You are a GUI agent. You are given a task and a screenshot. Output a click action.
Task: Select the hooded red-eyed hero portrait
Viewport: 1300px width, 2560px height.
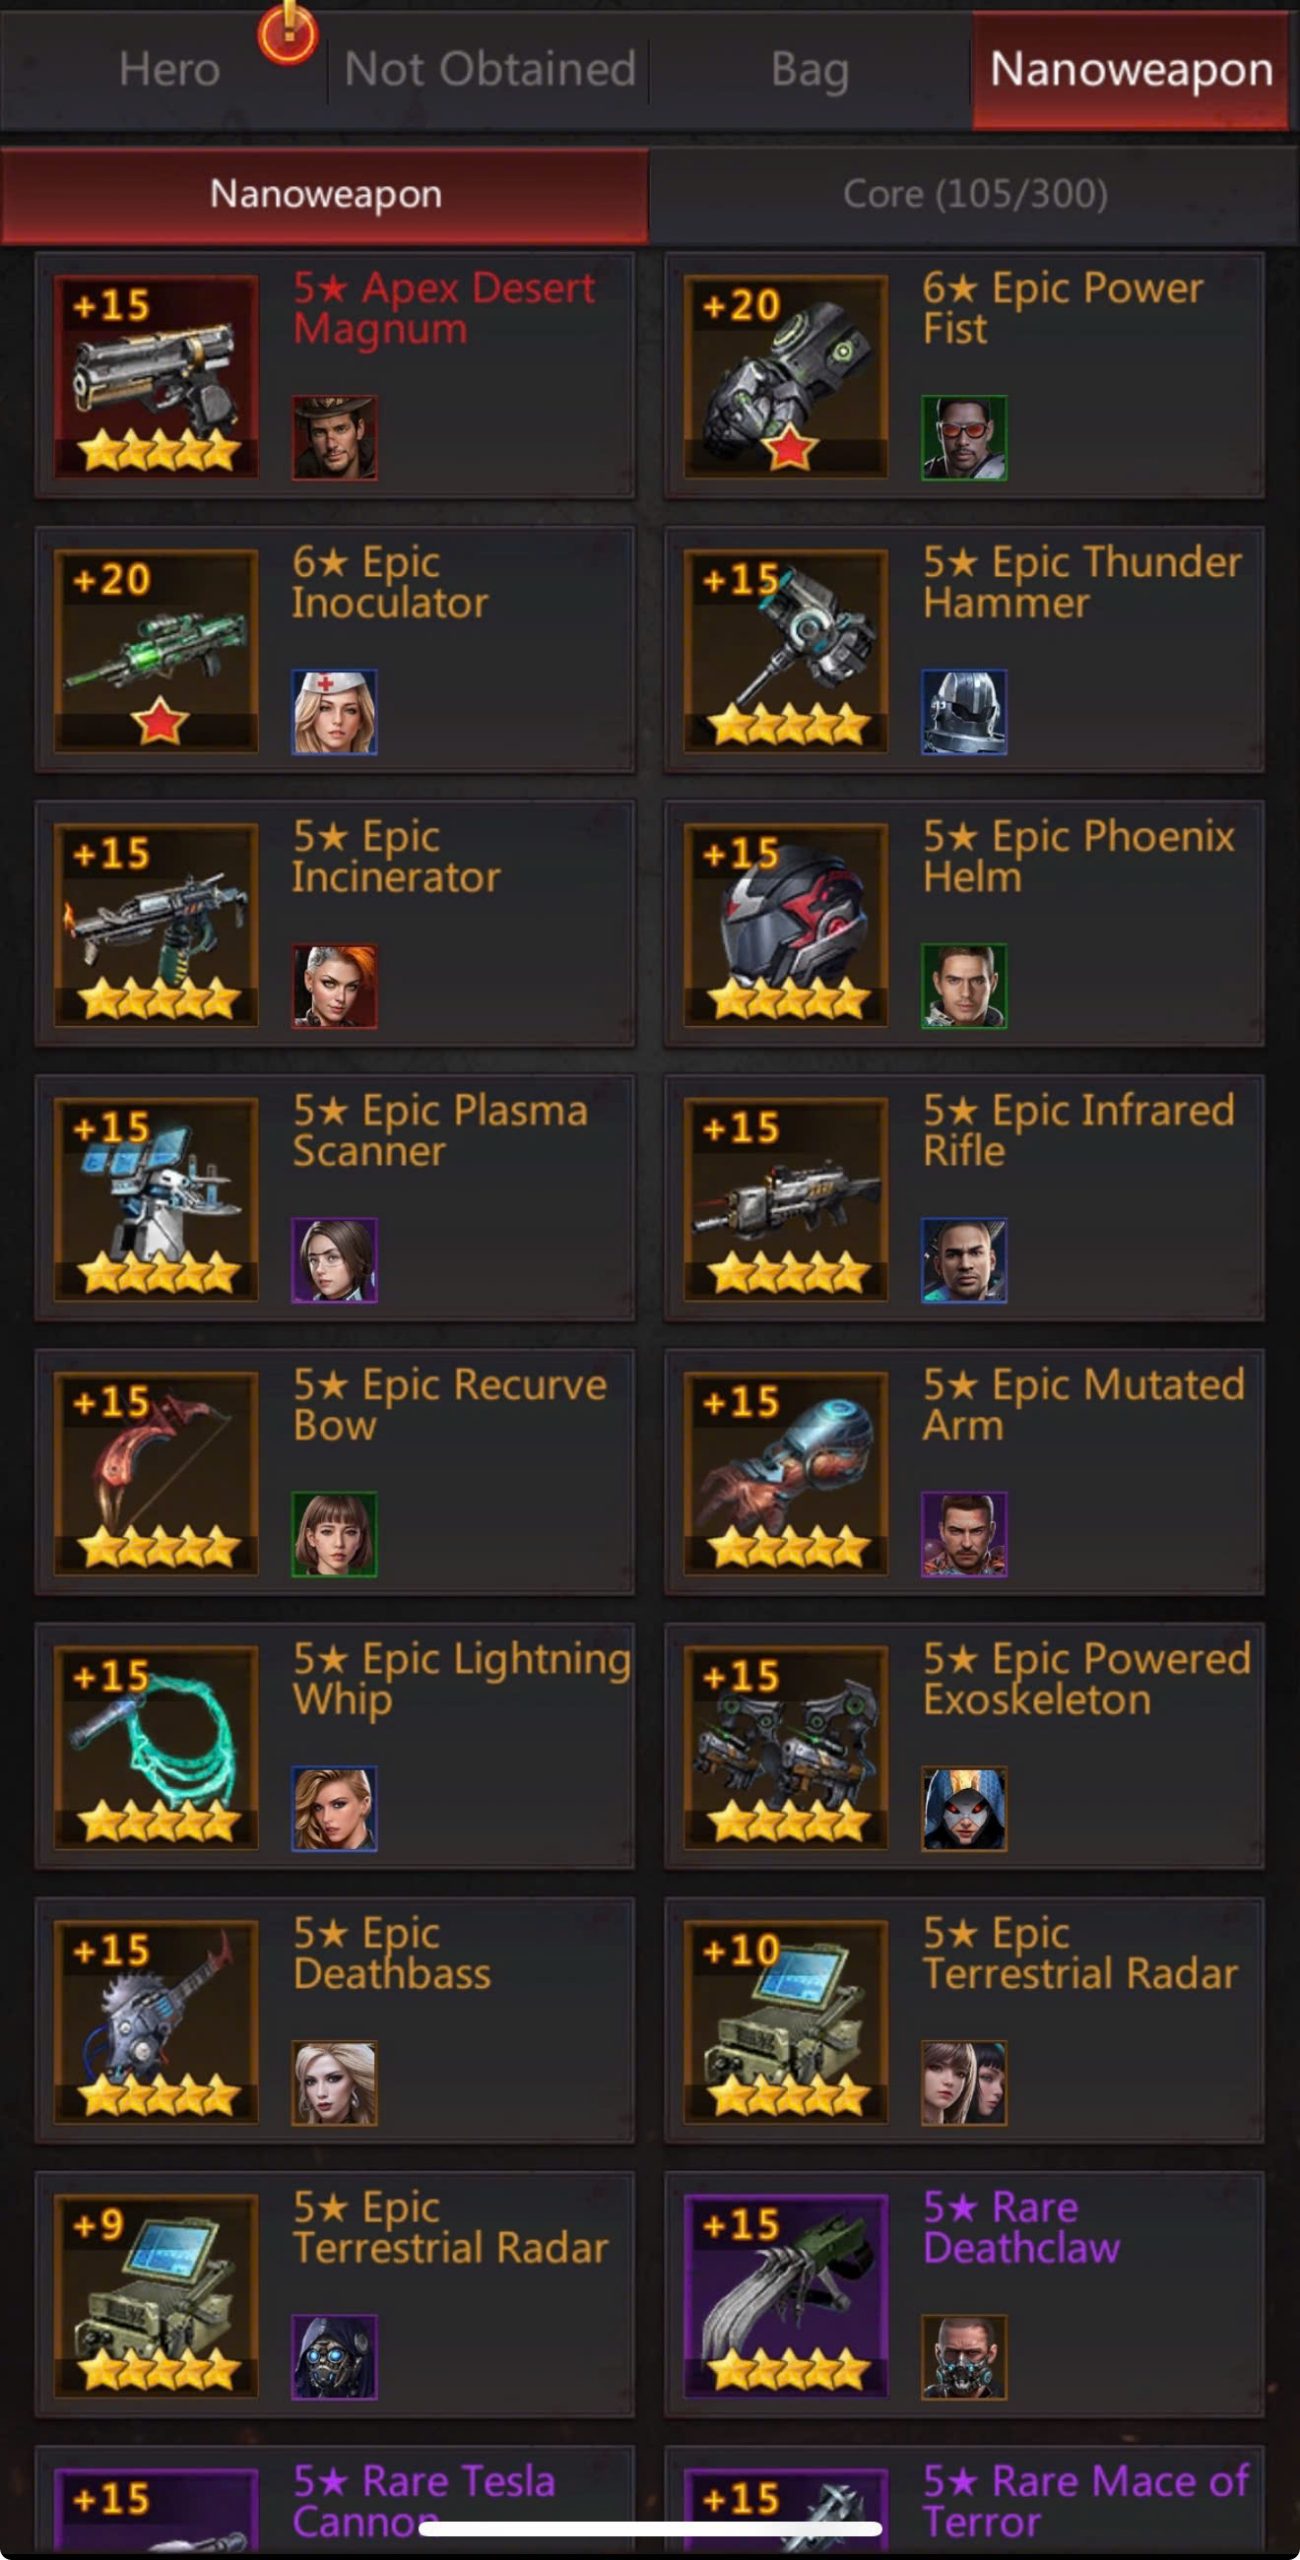pos(964,1809)
